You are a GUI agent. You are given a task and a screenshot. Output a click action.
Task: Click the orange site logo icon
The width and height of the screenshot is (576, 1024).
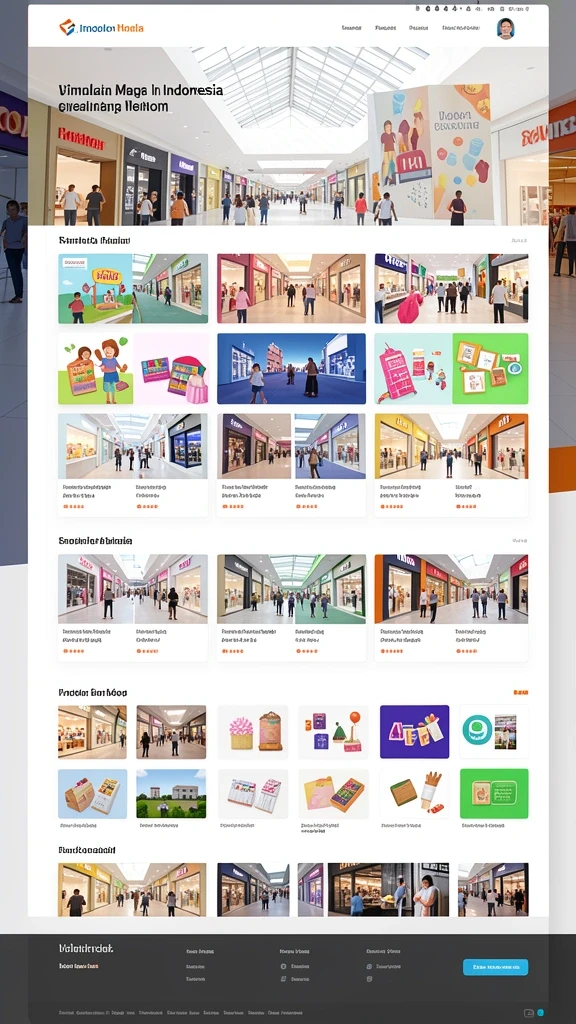[67, 27]
